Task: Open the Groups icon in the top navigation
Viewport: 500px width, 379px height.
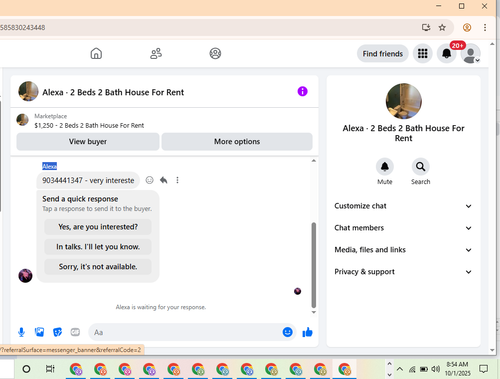Action: click(x=215, y=53)
